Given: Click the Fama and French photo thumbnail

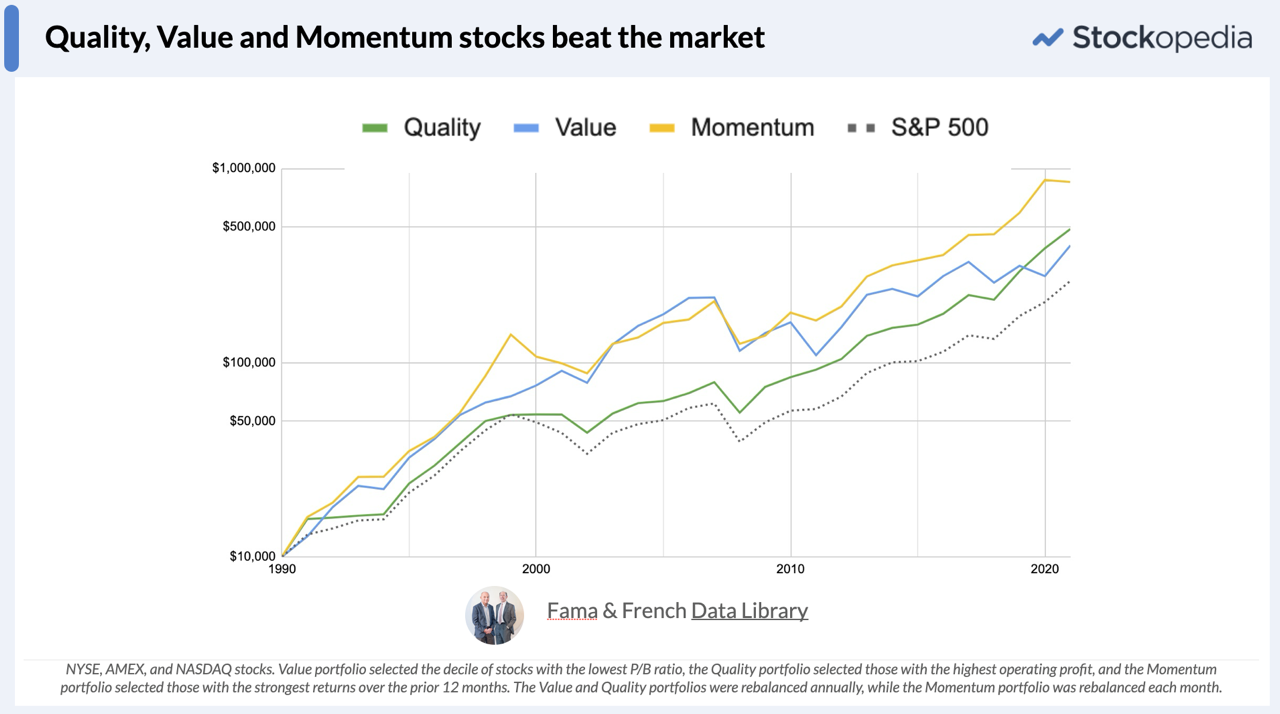Looking at the screenshot, I should point(495,614).
